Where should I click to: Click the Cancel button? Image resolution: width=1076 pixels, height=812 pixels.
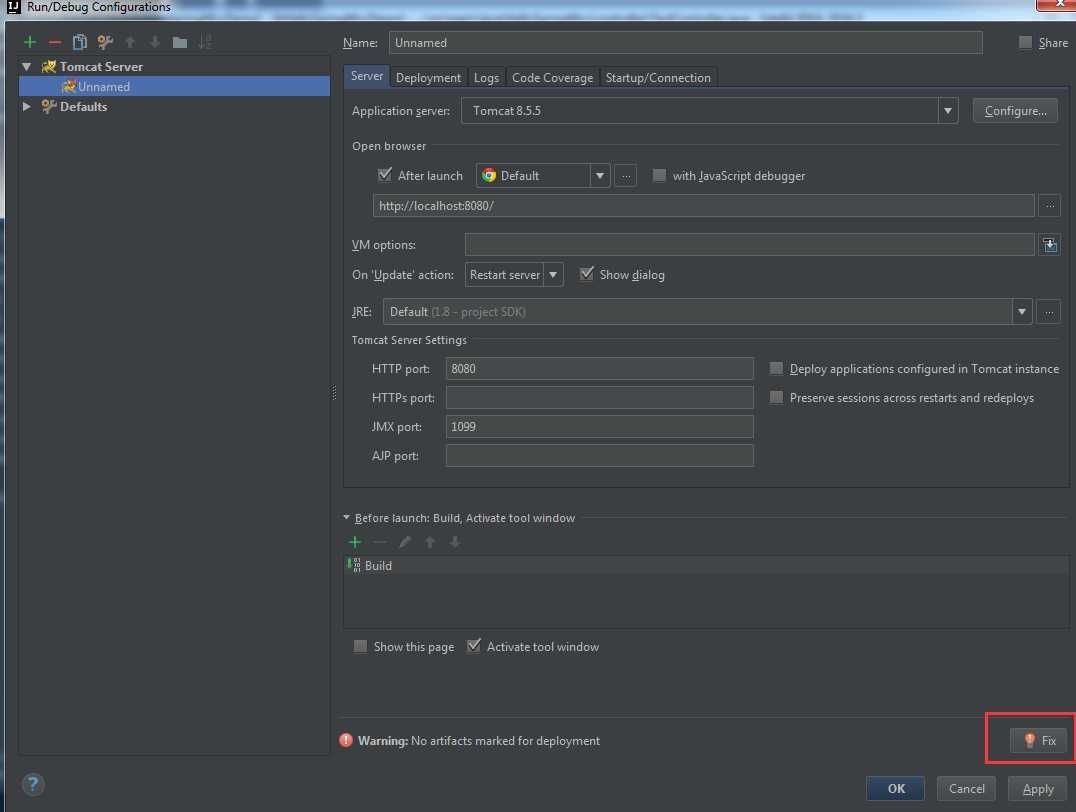966,789
